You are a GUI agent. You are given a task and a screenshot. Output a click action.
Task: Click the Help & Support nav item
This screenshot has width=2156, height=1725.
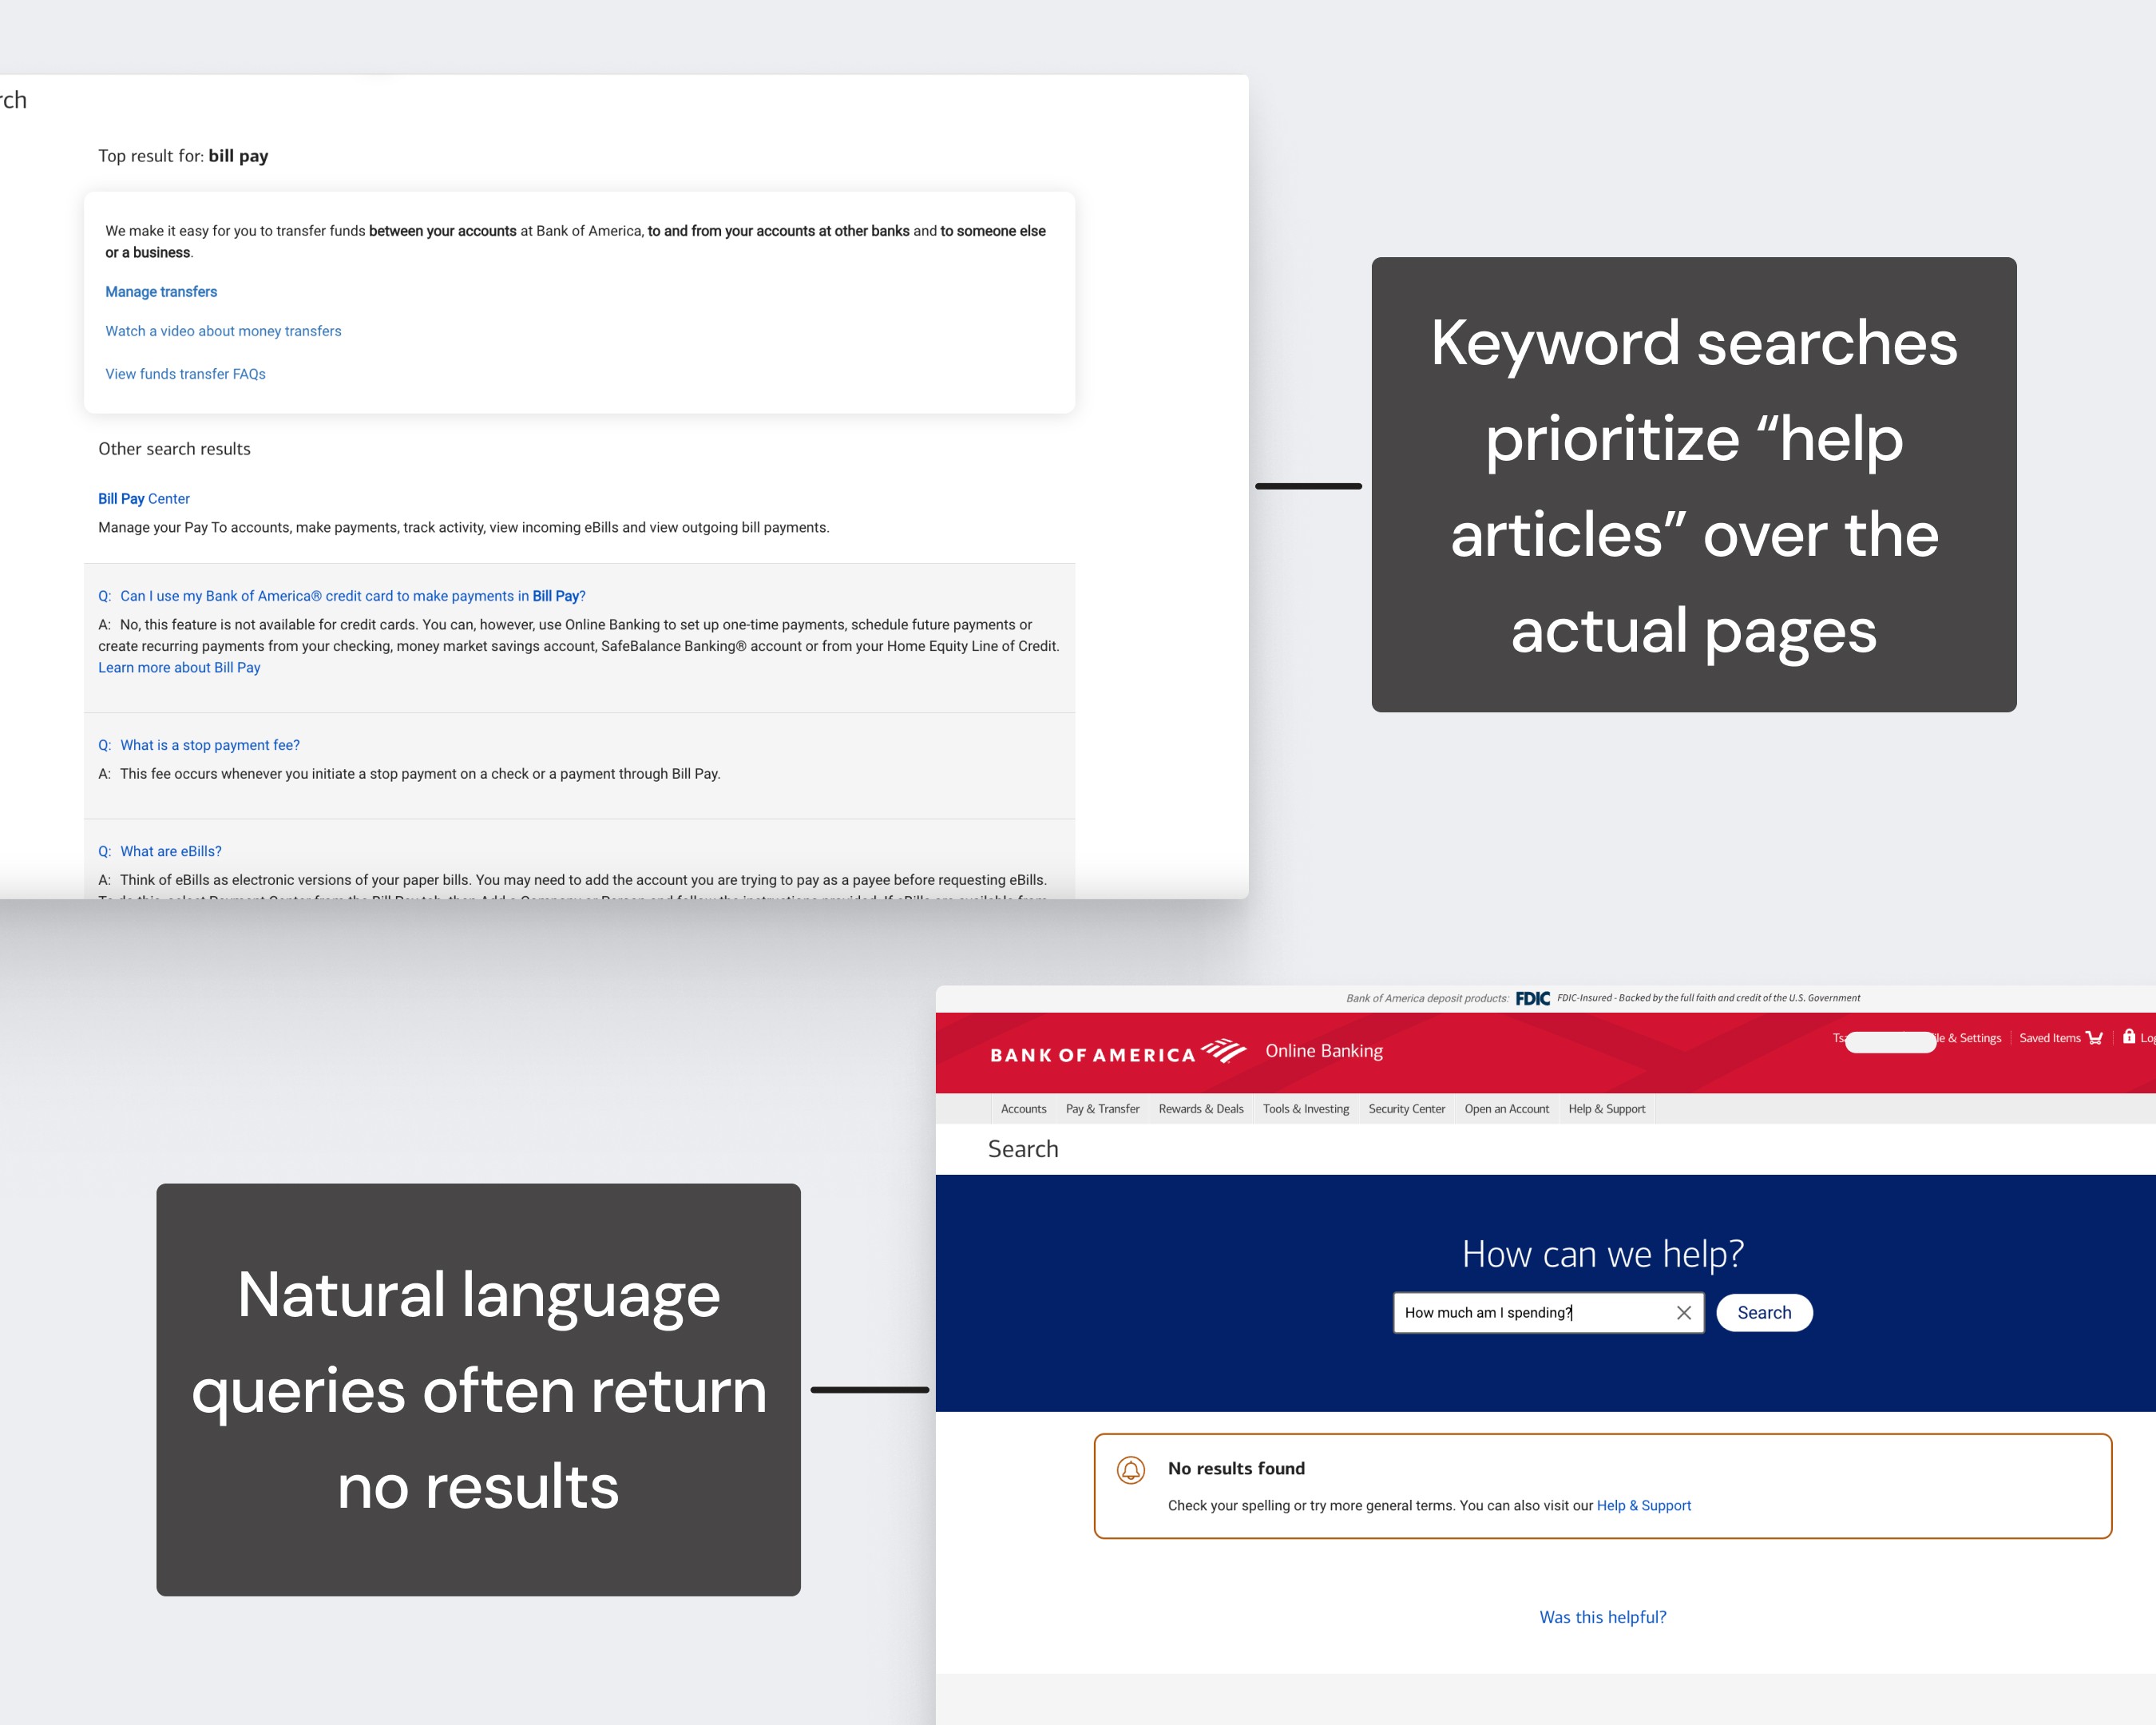point(1606,1109)
